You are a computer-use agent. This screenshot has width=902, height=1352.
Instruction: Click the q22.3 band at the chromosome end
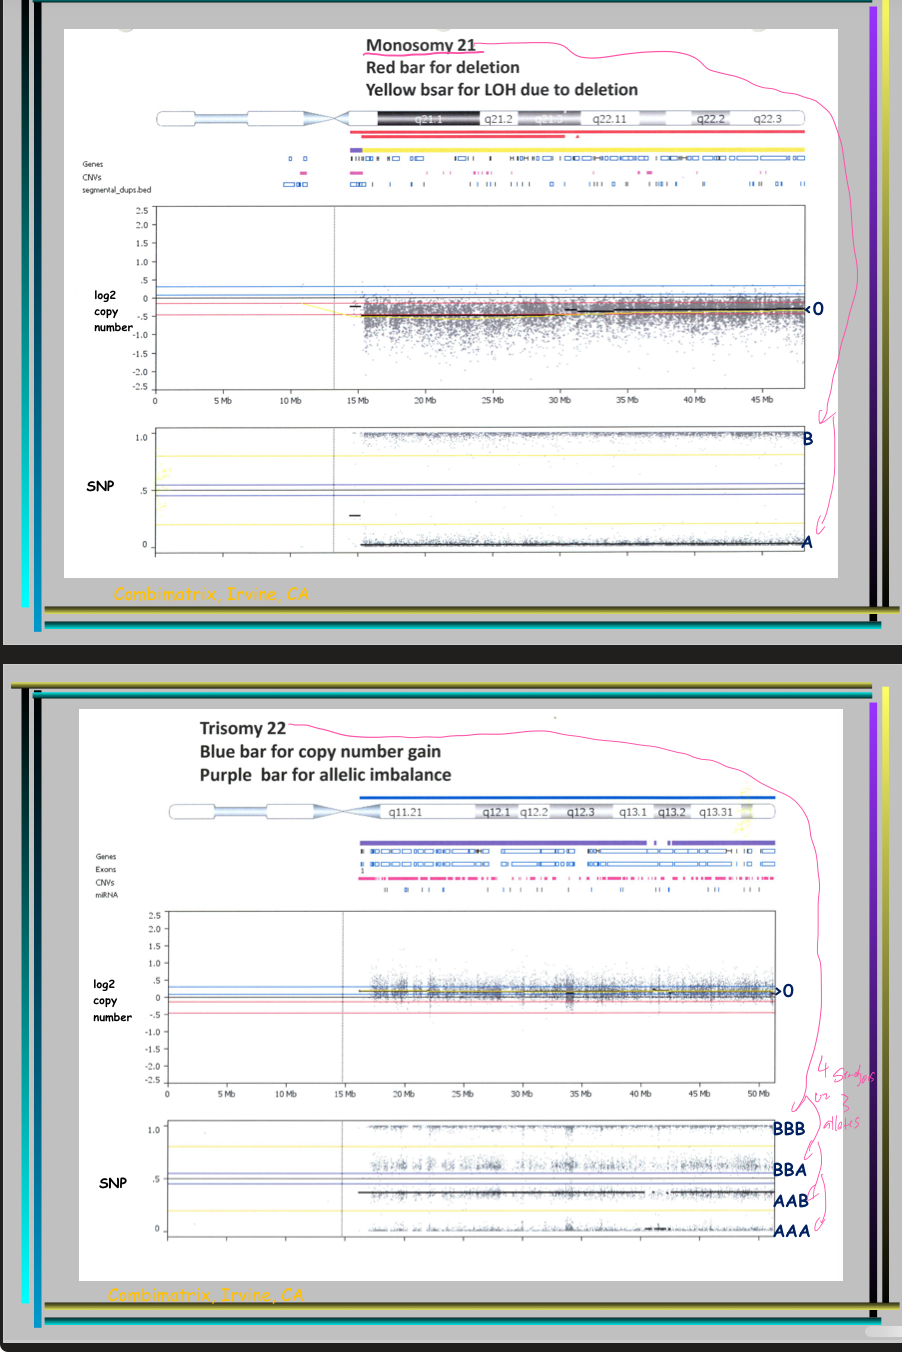[x=767, y=119]
